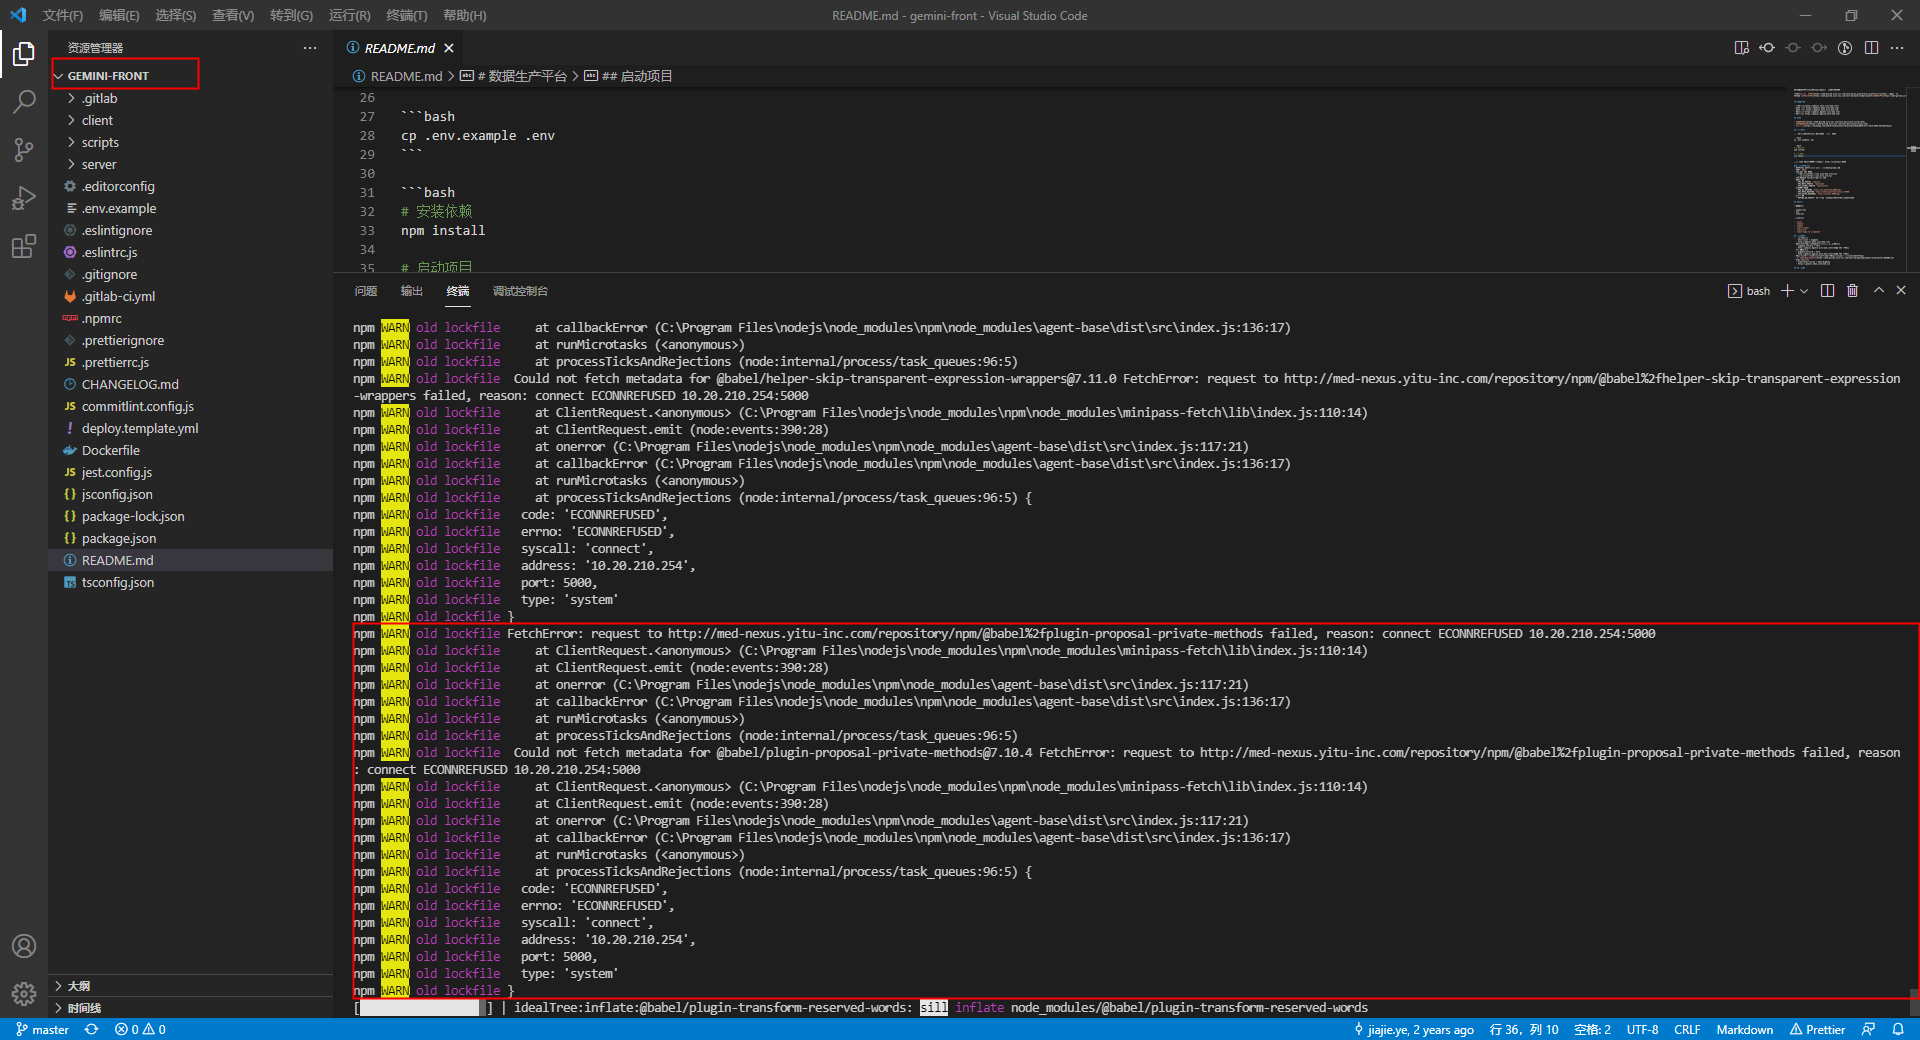The width and height of the screenshot is (1920, 1040).
Task: Switch to the 输出 panel tab
Action: tap(412, 291)
